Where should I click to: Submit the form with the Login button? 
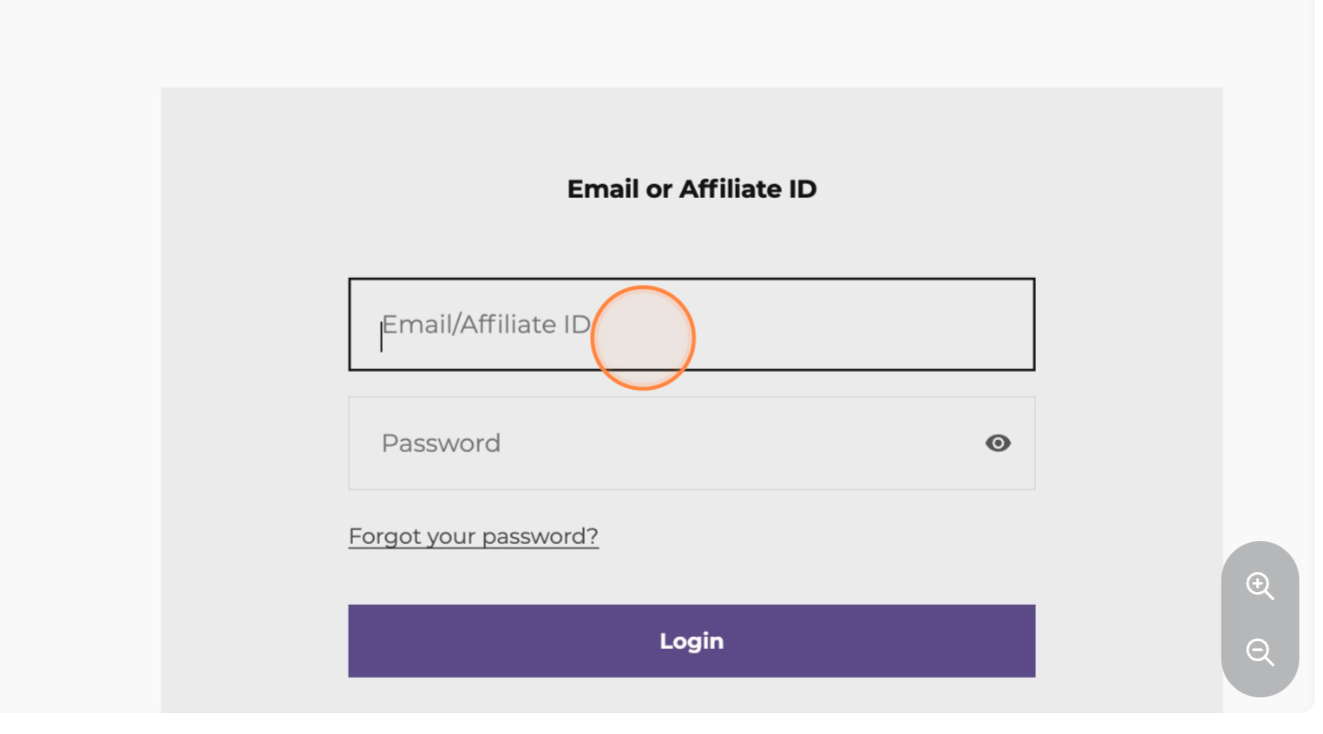pos(691,641)
